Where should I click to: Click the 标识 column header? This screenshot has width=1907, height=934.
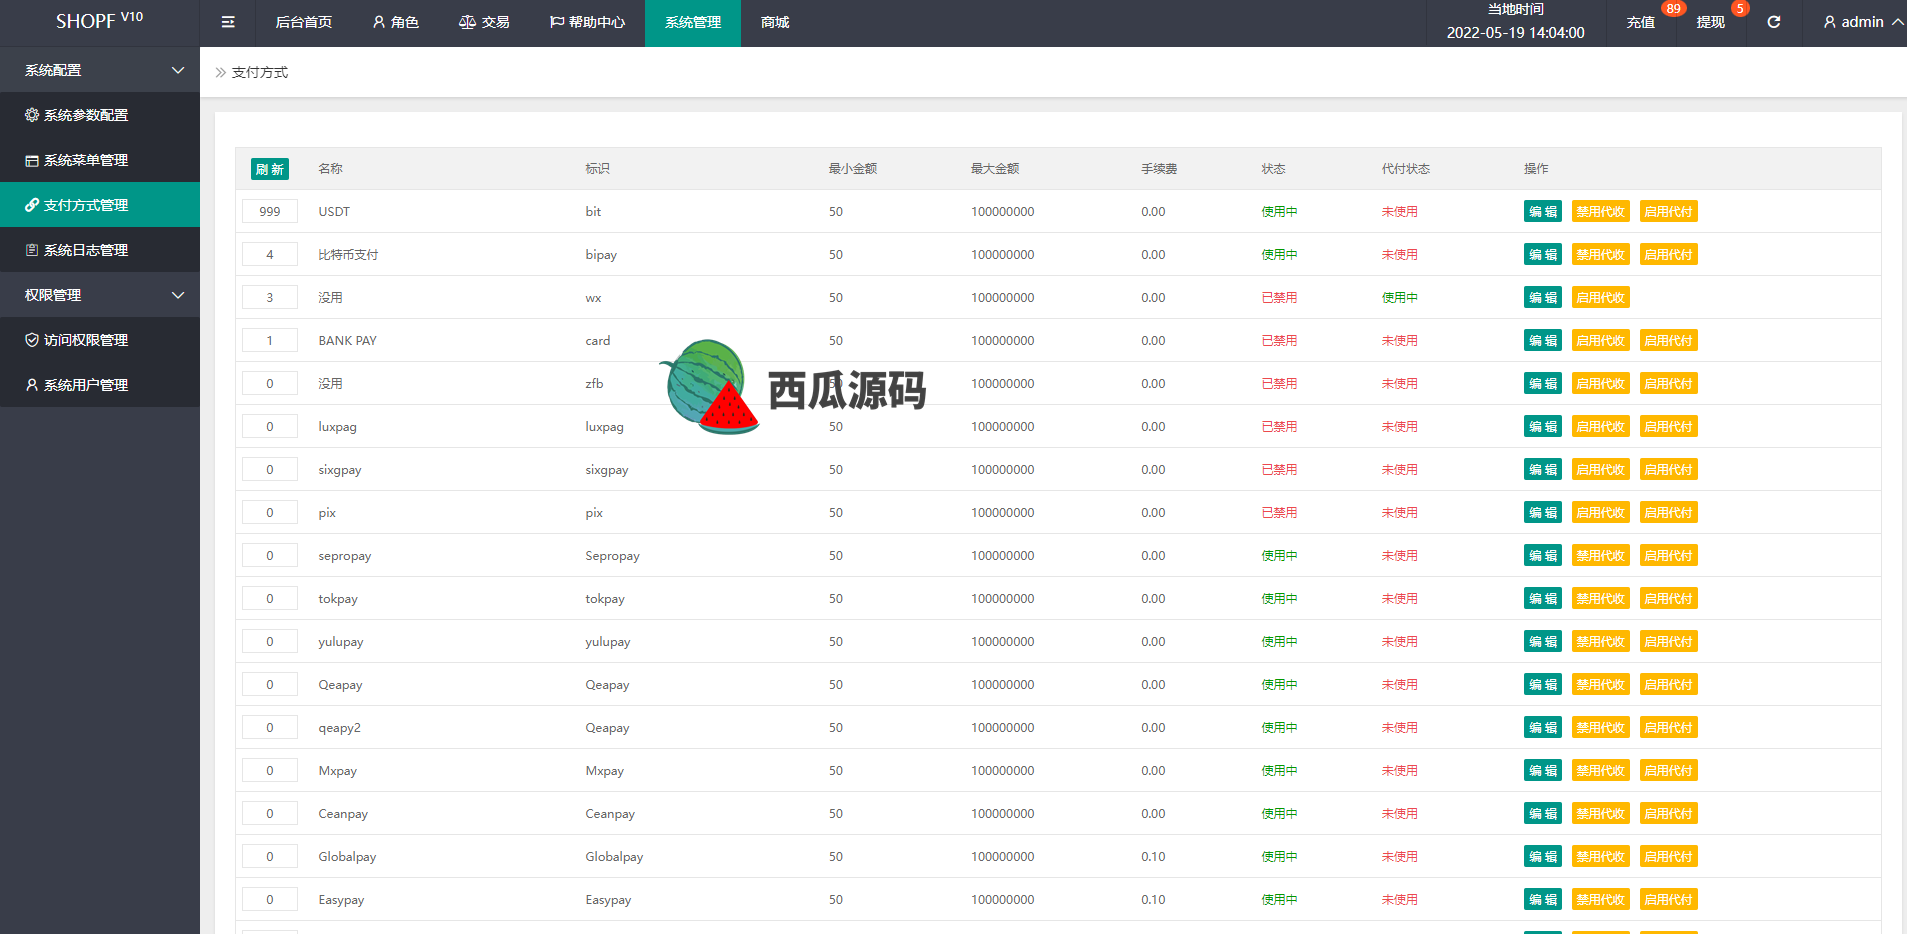598,169
